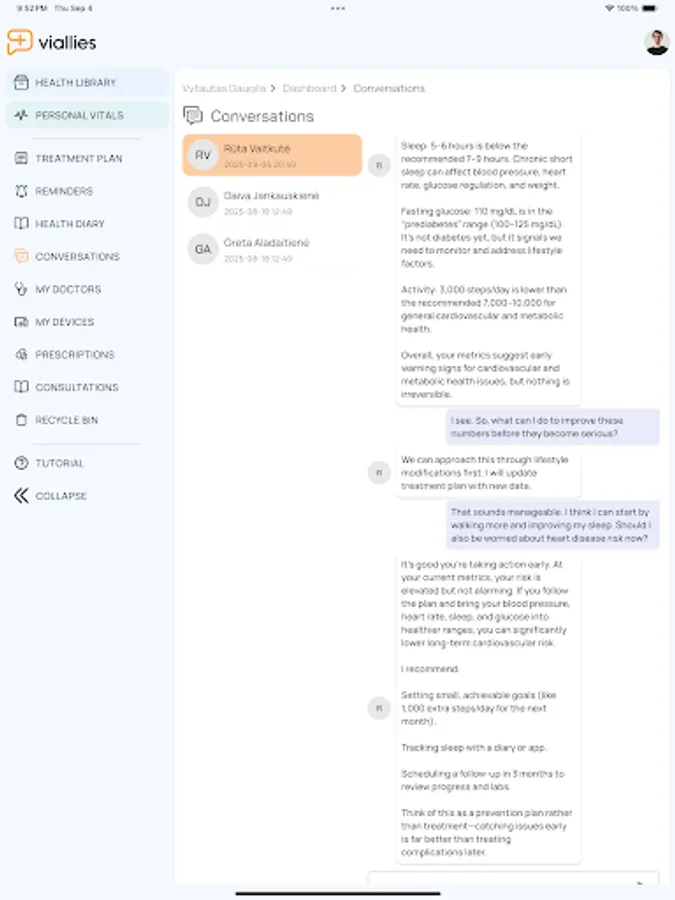Screen dimensions: 675x900
Task: Click the Tutorial help icon
Action: coord(19,463)
